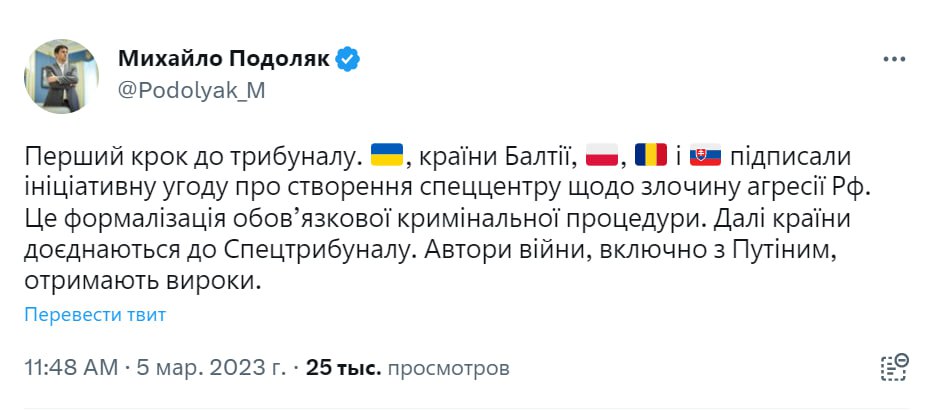Click the dashed document icon with minus
Viewport: 929px width, 410px height.
[x=893, y=367]
